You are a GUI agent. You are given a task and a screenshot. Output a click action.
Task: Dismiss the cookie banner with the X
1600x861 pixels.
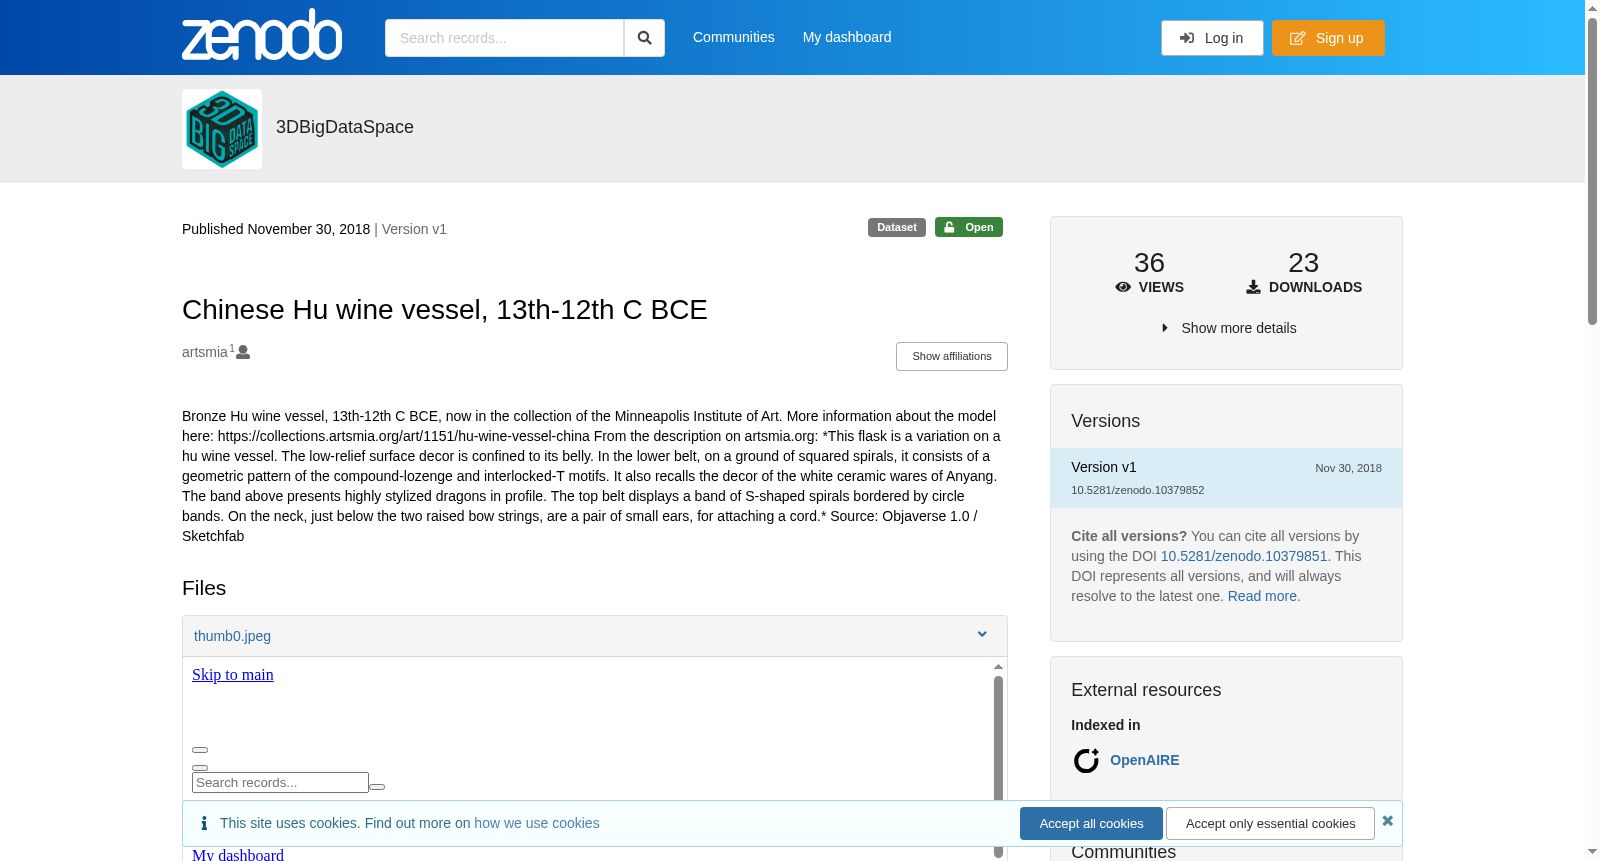1387,821
